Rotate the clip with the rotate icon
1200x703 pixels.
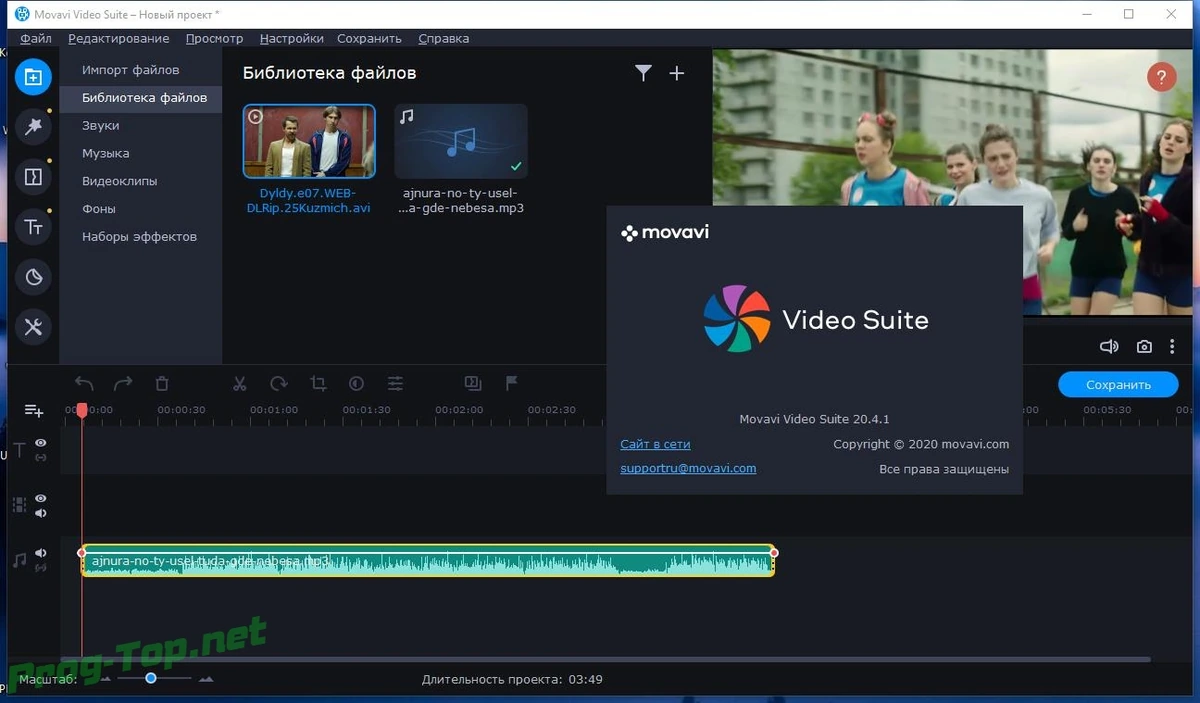(279, 383)
